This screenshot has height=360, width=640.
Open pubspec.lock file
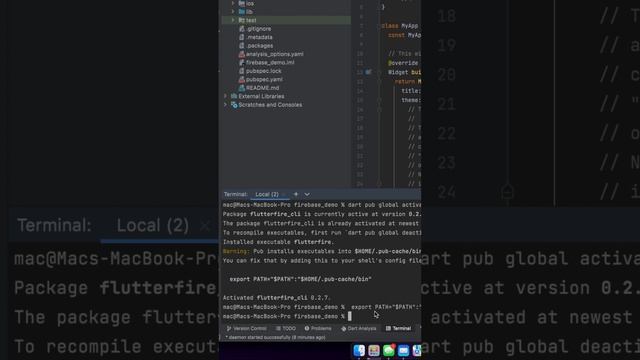(264, 71)
